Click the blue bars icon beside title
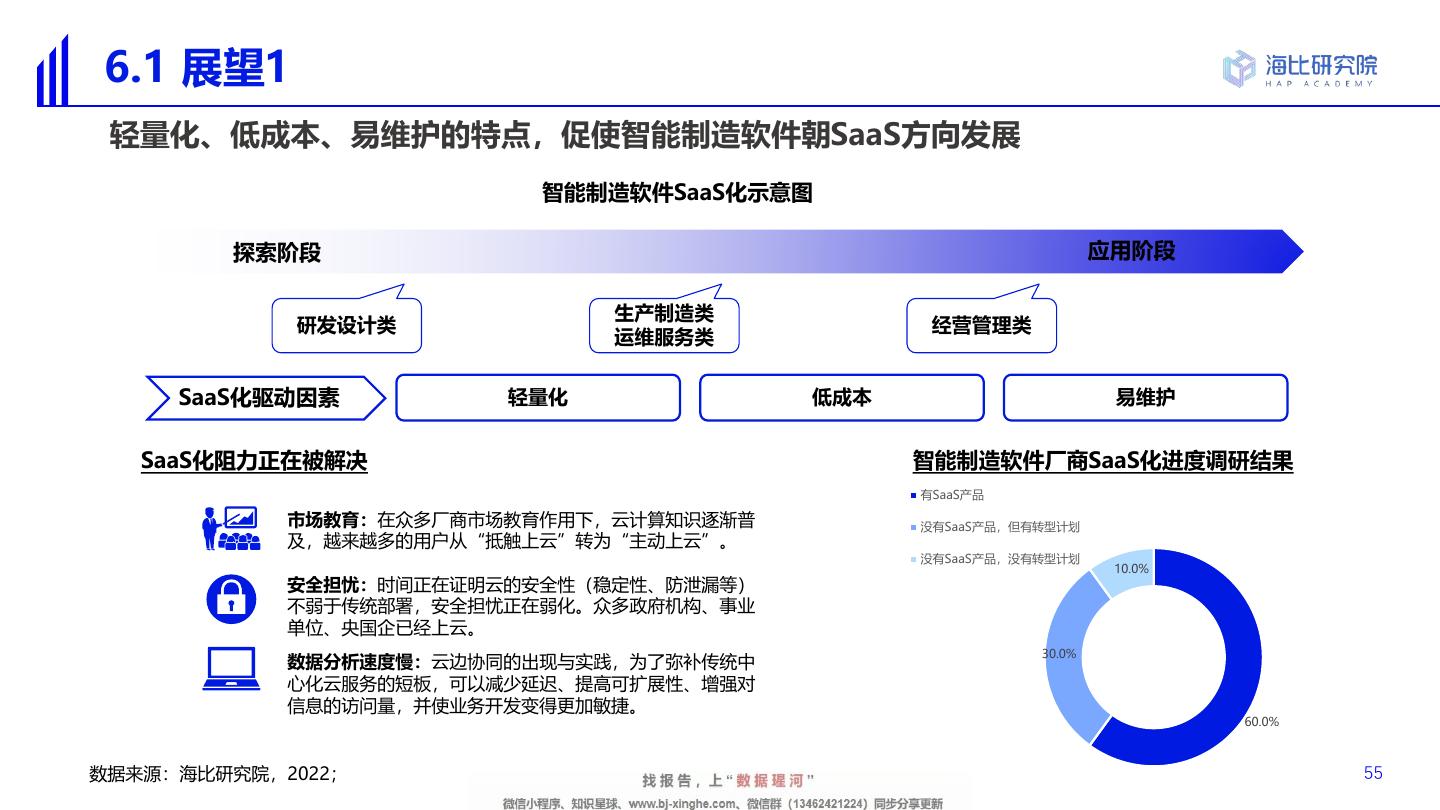This screenshot has height=810, width=1440. click(x=52, y=72)
